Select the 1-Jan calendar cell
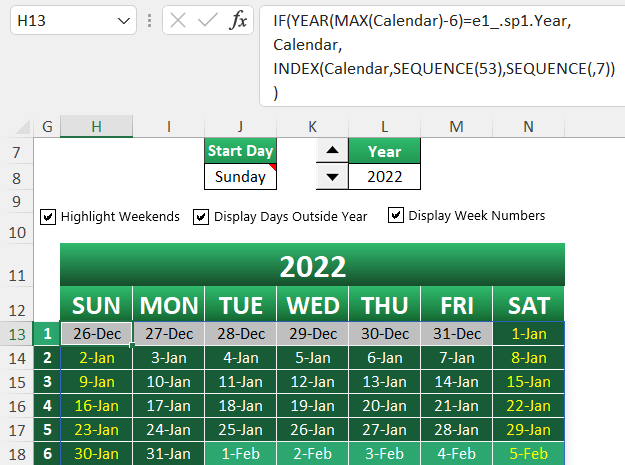Screen dimensions: 625x465 (x=529, y=334)
